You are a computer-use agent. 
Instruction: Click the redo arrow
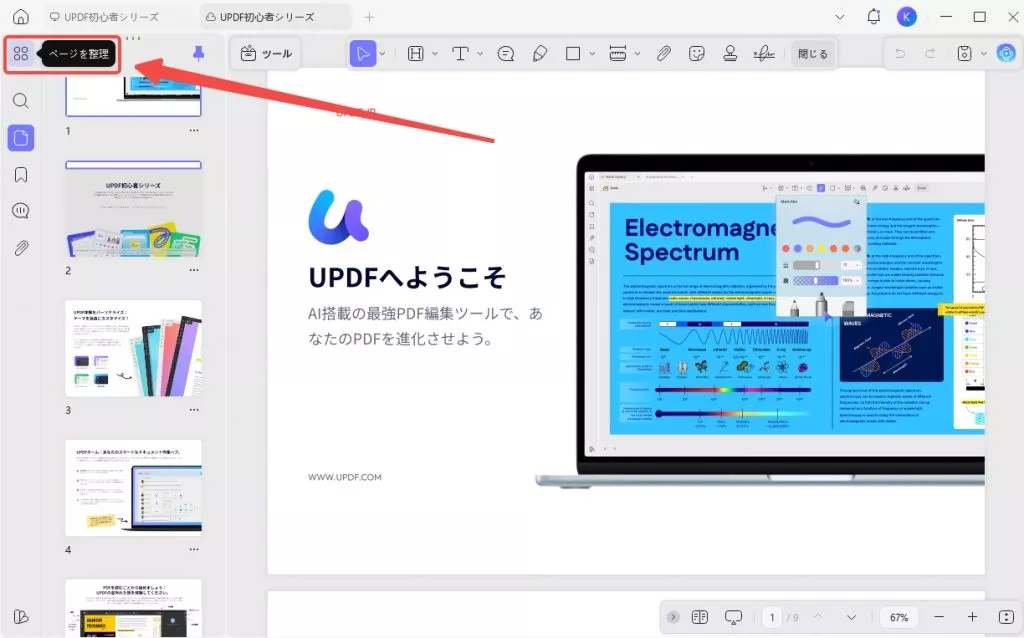pos(930,54)
